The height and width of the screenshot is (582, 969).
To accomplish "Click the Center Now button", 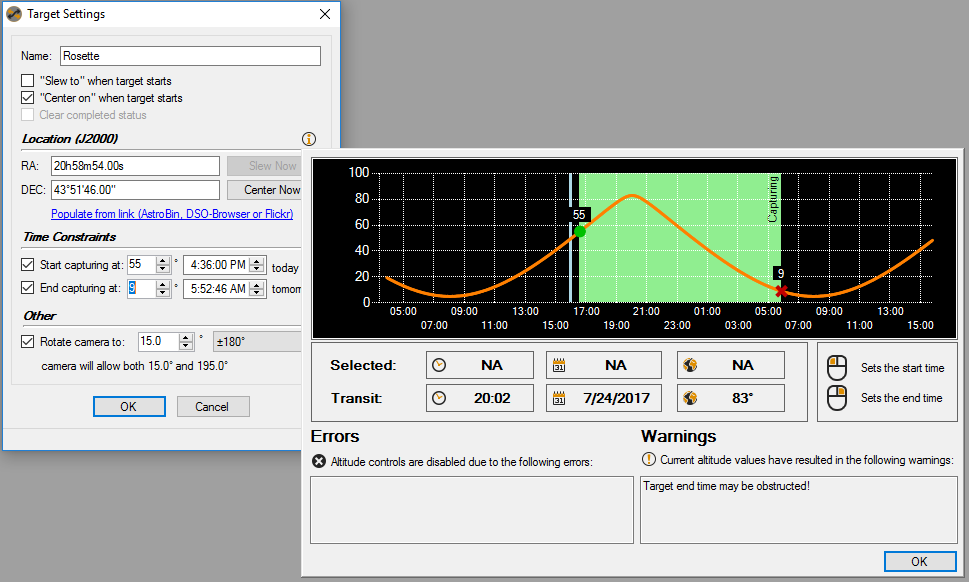I will pos(263,190).
